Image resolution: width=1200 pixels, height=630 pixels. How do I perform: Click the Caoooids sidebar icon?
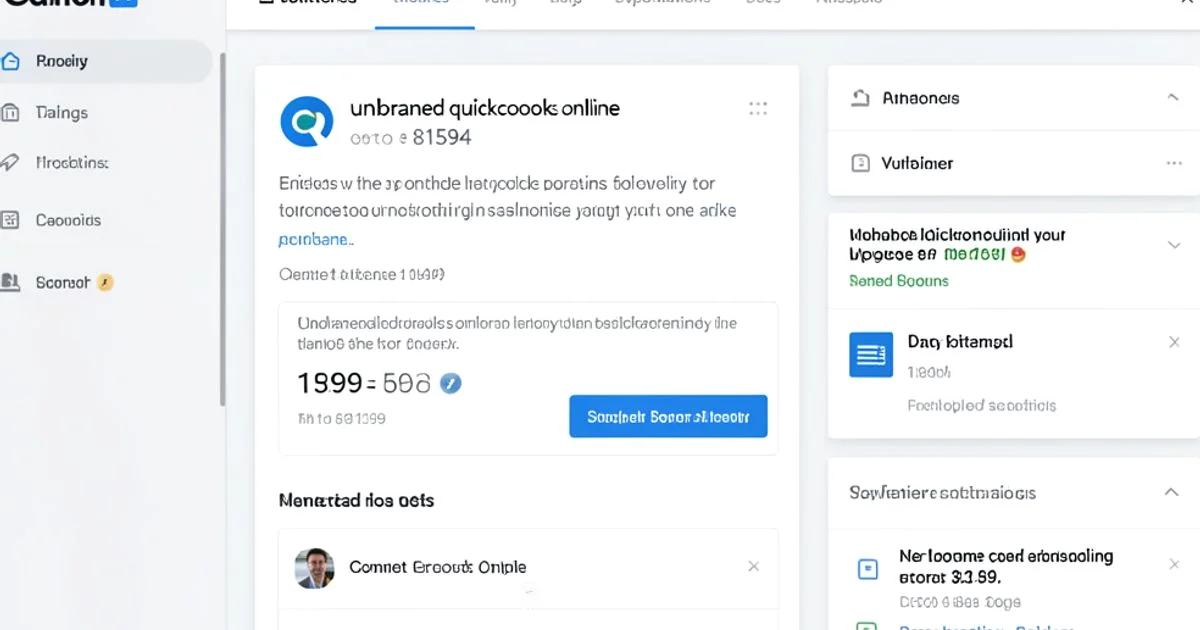11,220
